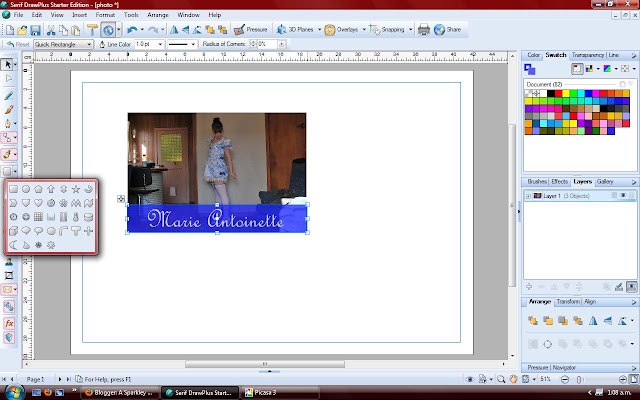Select the rectangle QuickShape in flyout
Image resolution: width=640 pixels, height=400 pixels.
(13, 189)
